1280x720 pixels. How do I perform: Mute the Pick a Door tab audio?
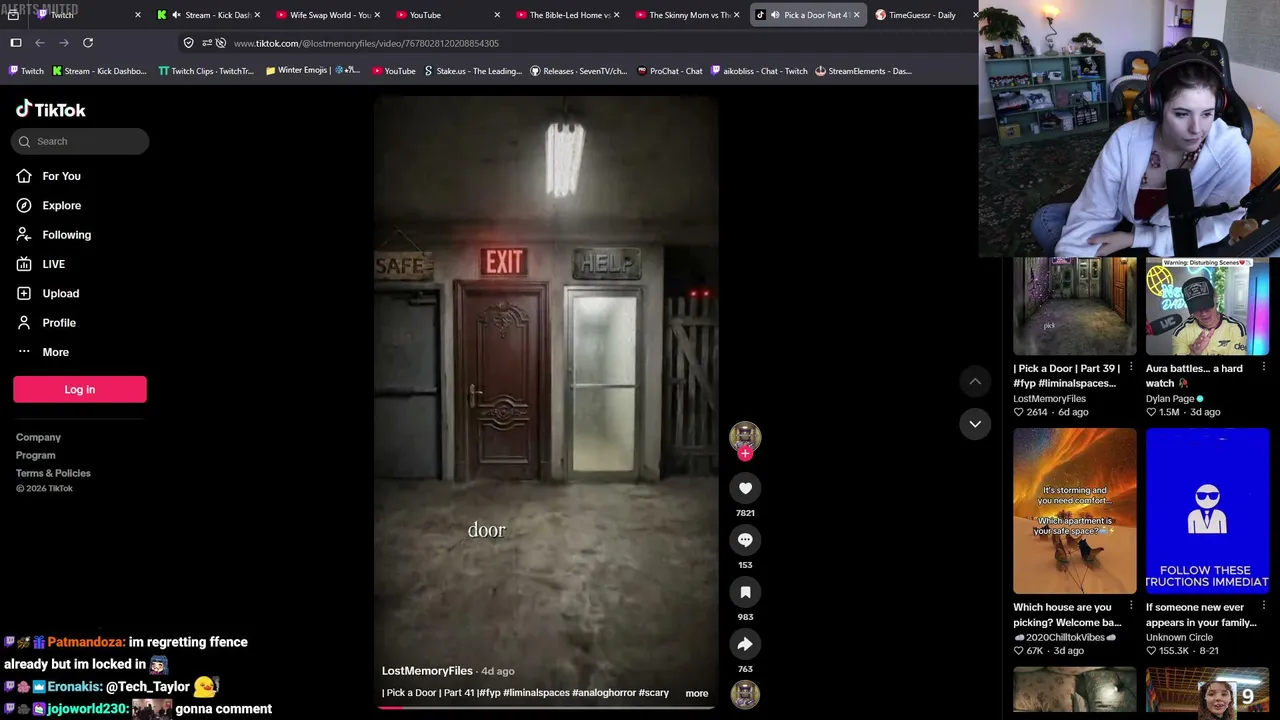[775, 15]
